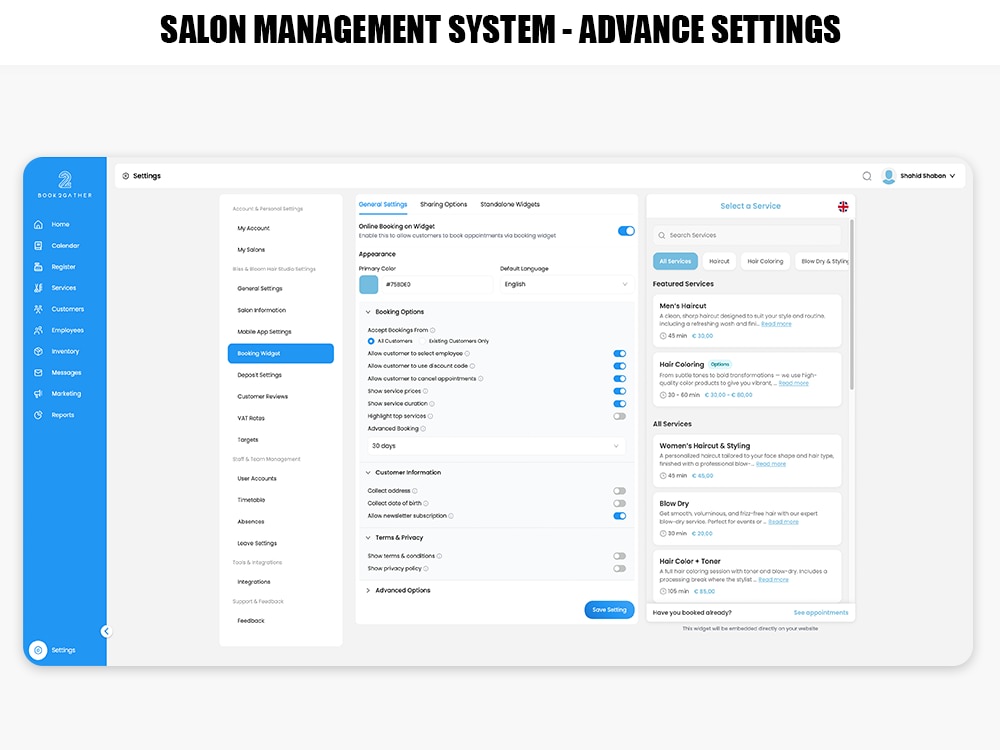
Task: Click the Save Setting button
Action: pos(609,610)
